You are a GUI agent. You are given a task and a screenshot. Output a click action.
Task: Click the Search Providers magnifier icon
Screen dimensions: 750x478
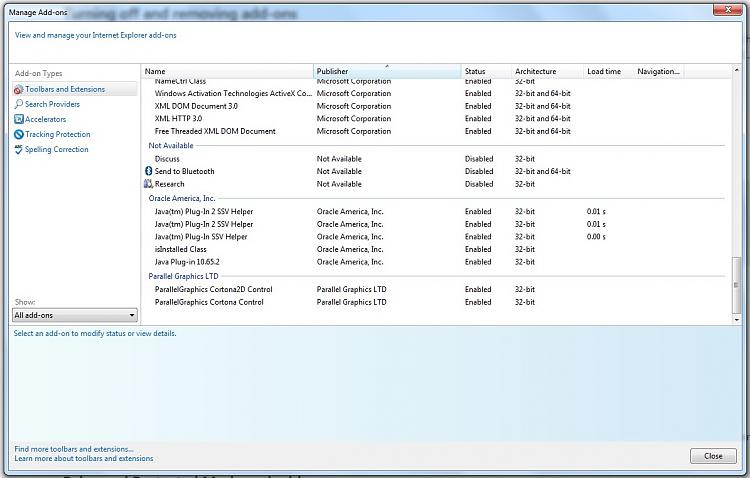click(x=19, y=104)
